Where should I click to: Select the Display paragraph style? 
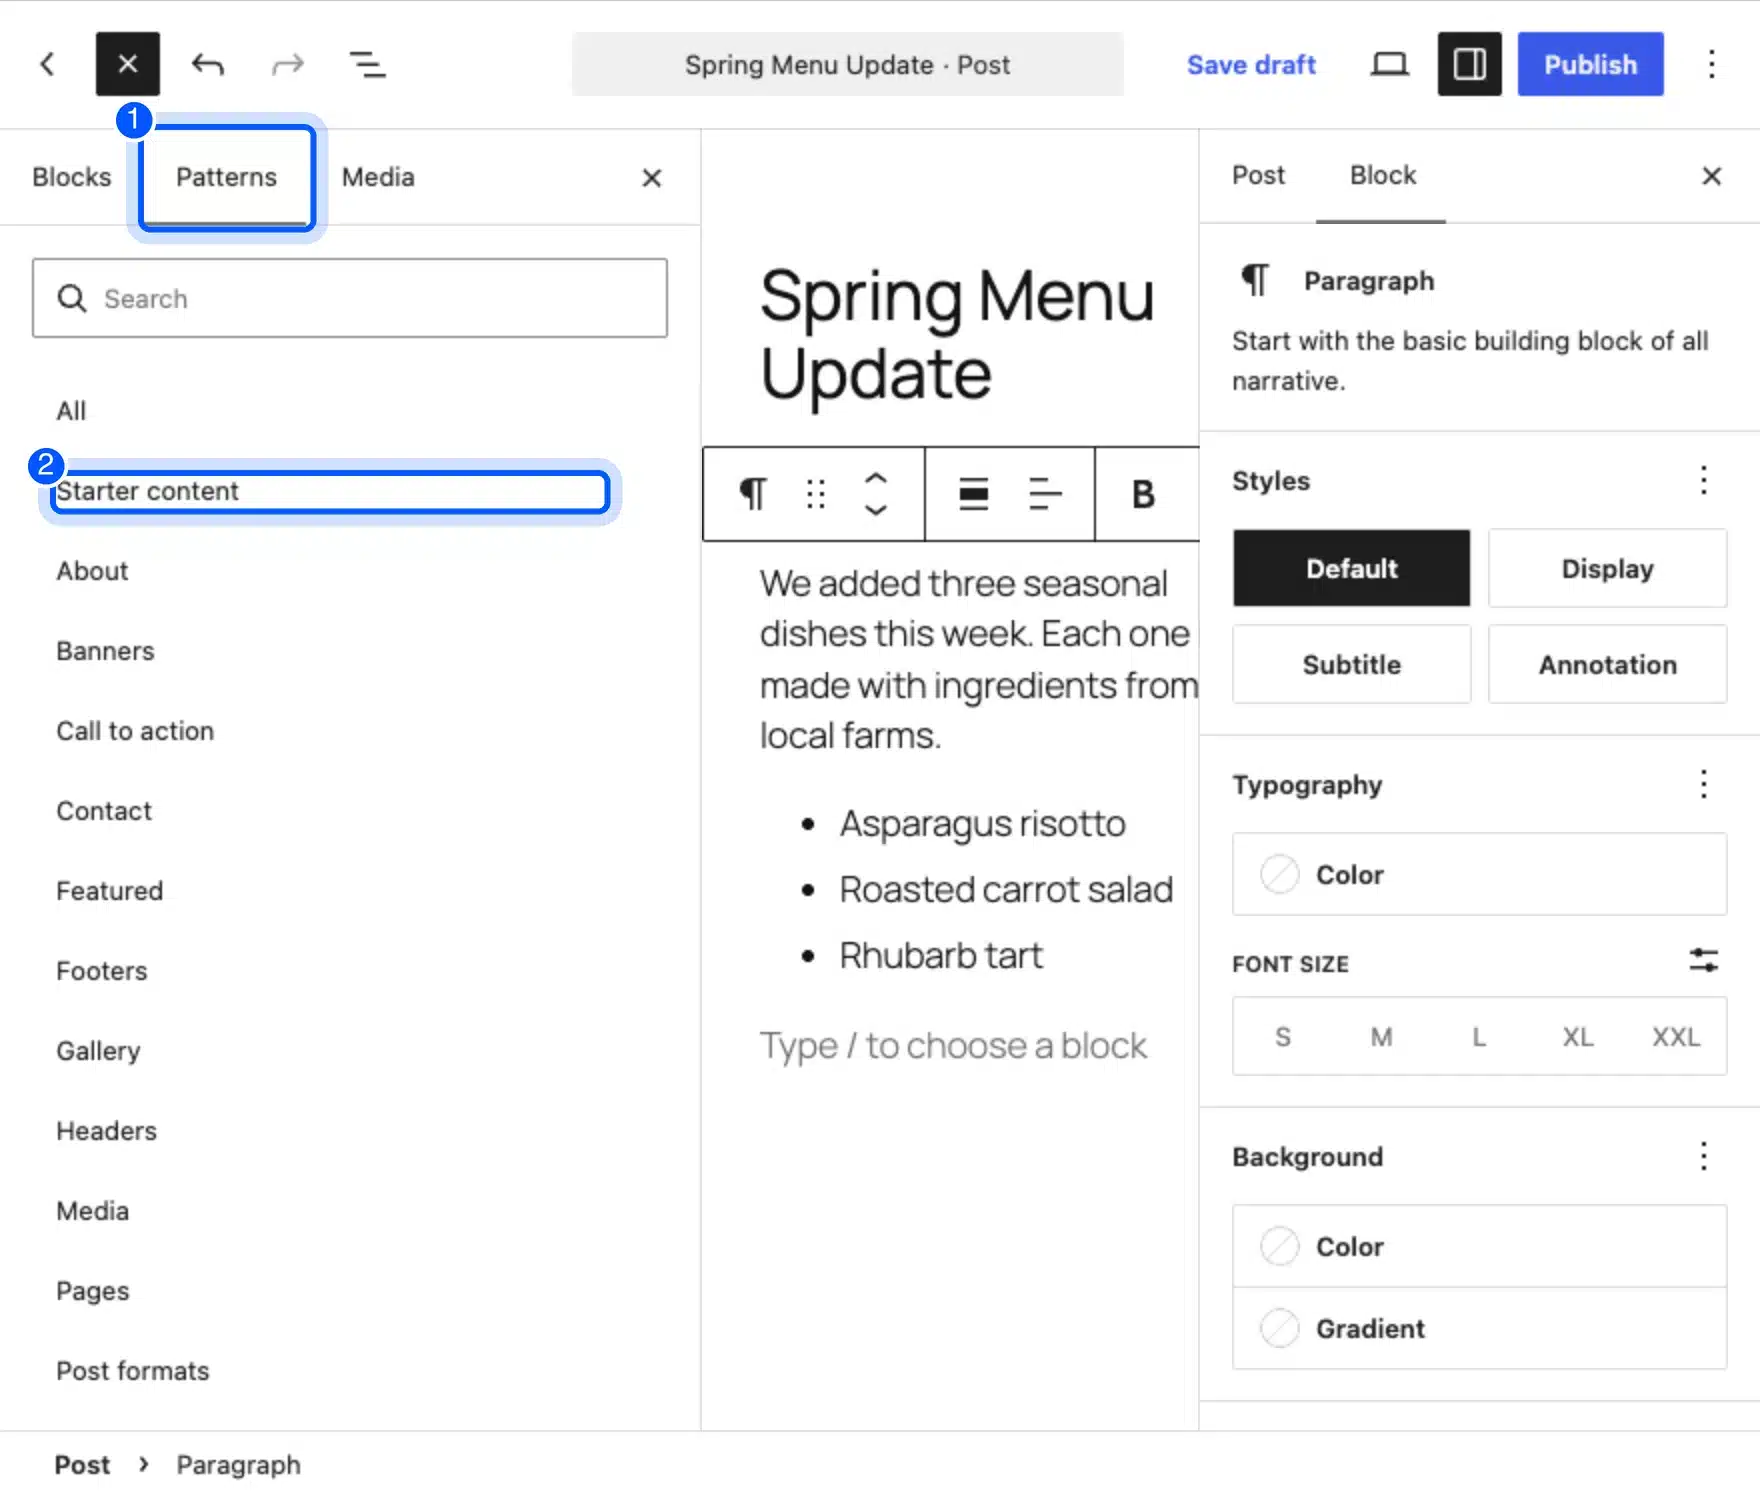coord(1607,568)
